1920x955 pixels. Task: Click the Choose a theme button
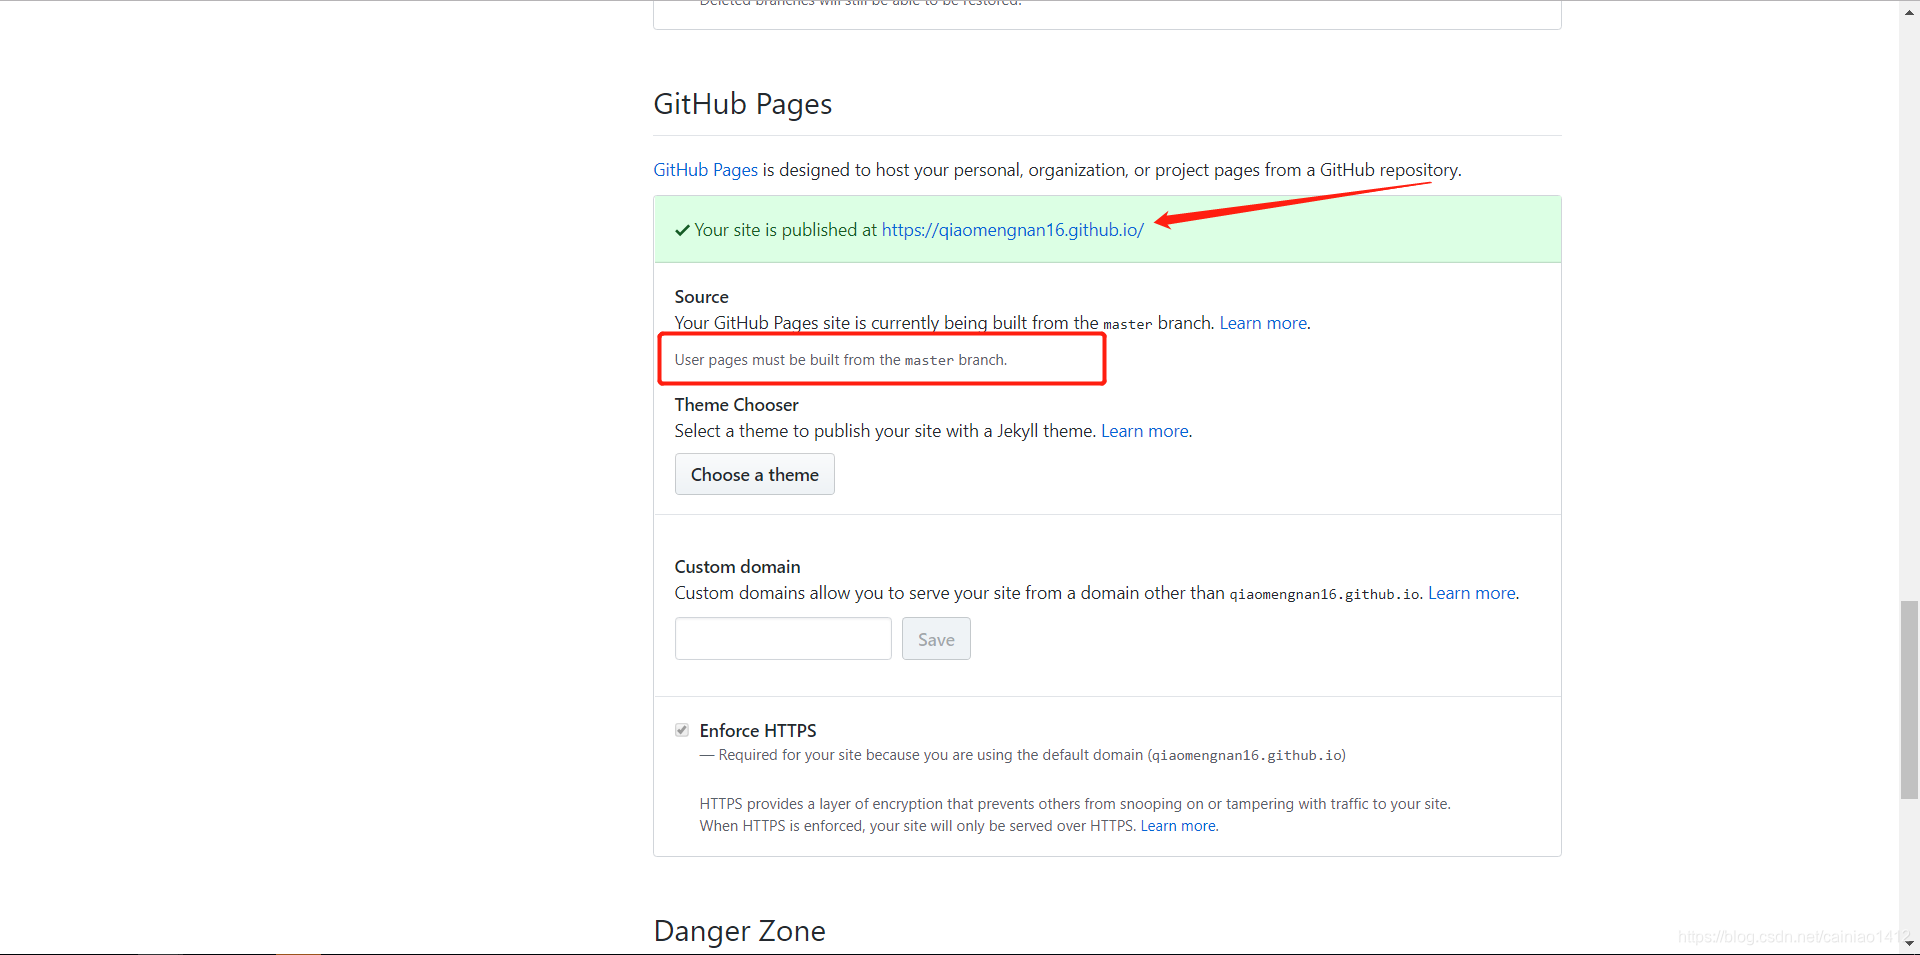(755, 475)
